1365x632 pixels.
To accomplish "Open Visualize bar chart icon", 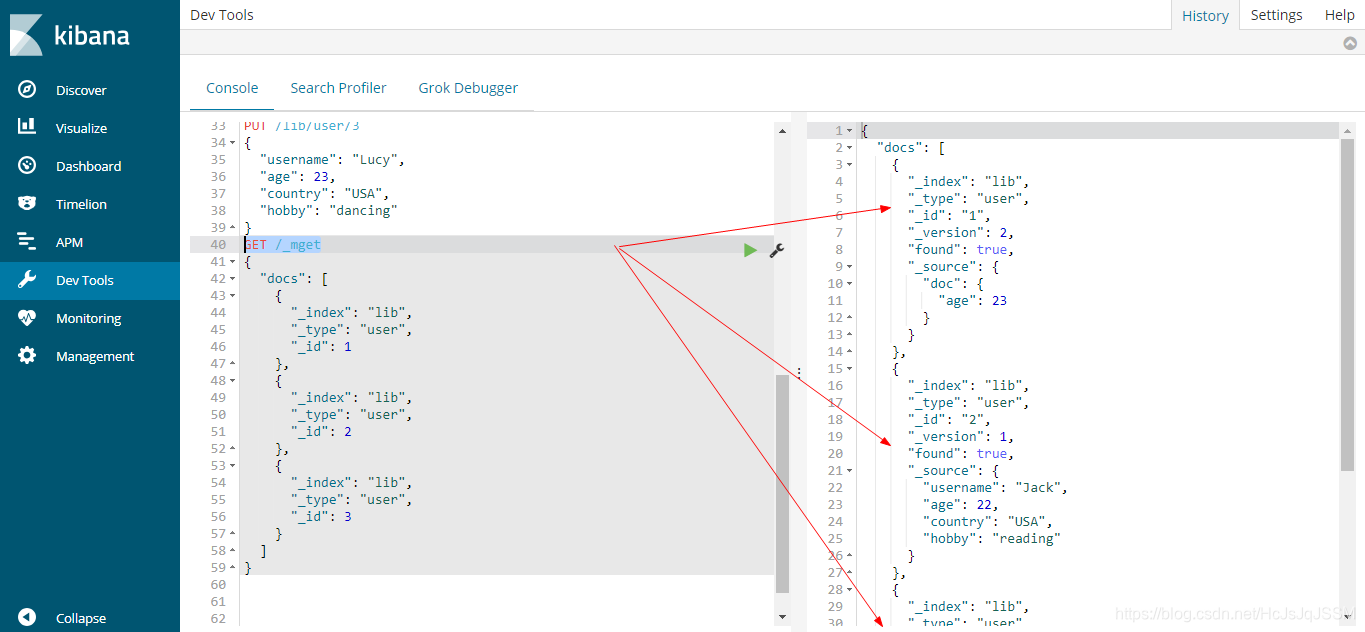I will (x=27, y=127).
